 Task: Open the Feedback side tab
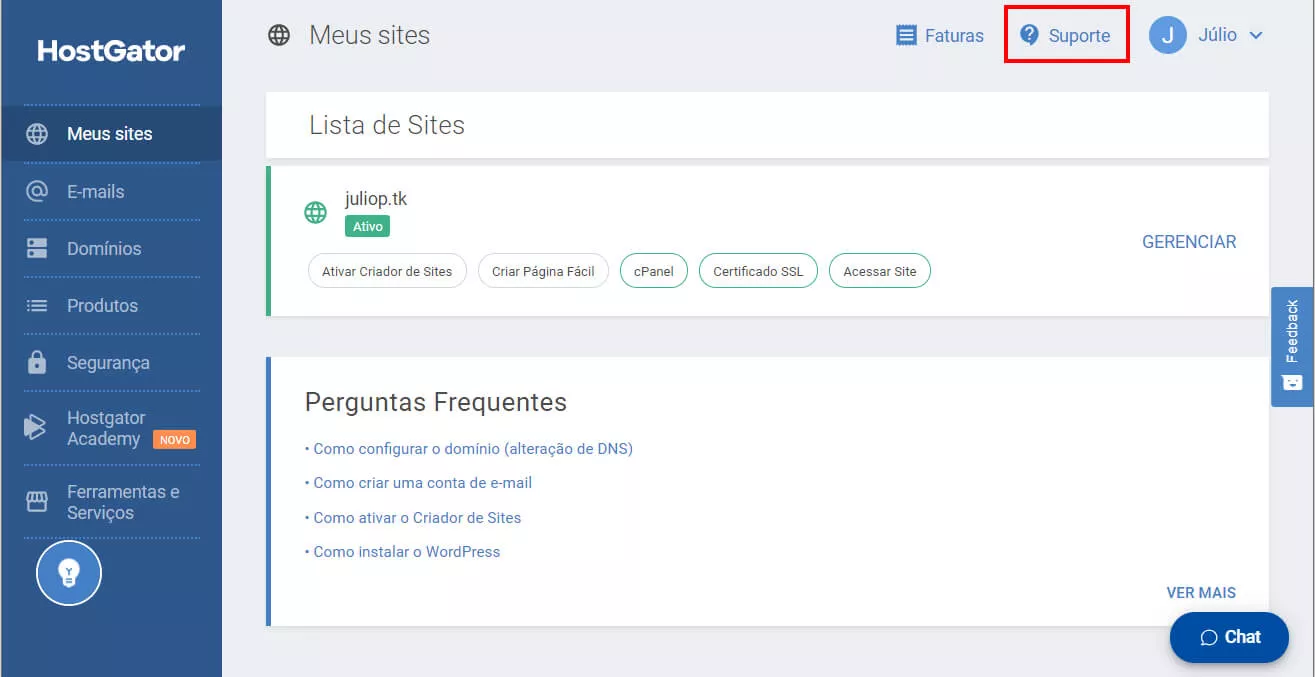click(1292, 347)
